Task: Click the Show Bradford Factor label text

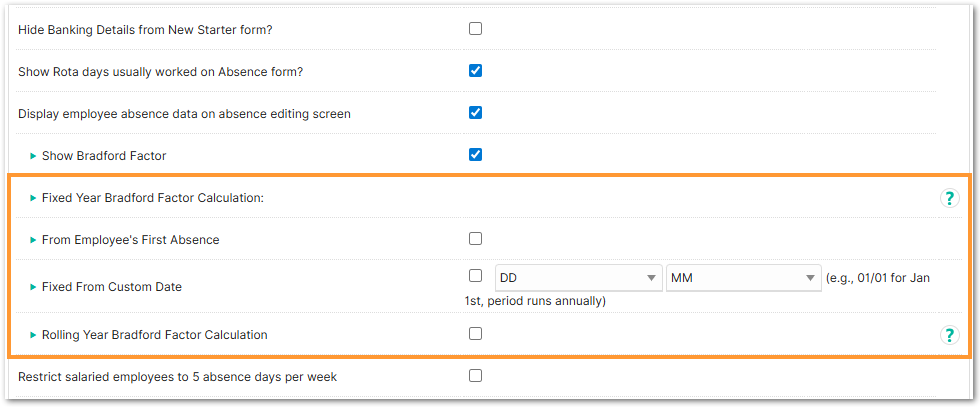Action: [x=104, y=156]
